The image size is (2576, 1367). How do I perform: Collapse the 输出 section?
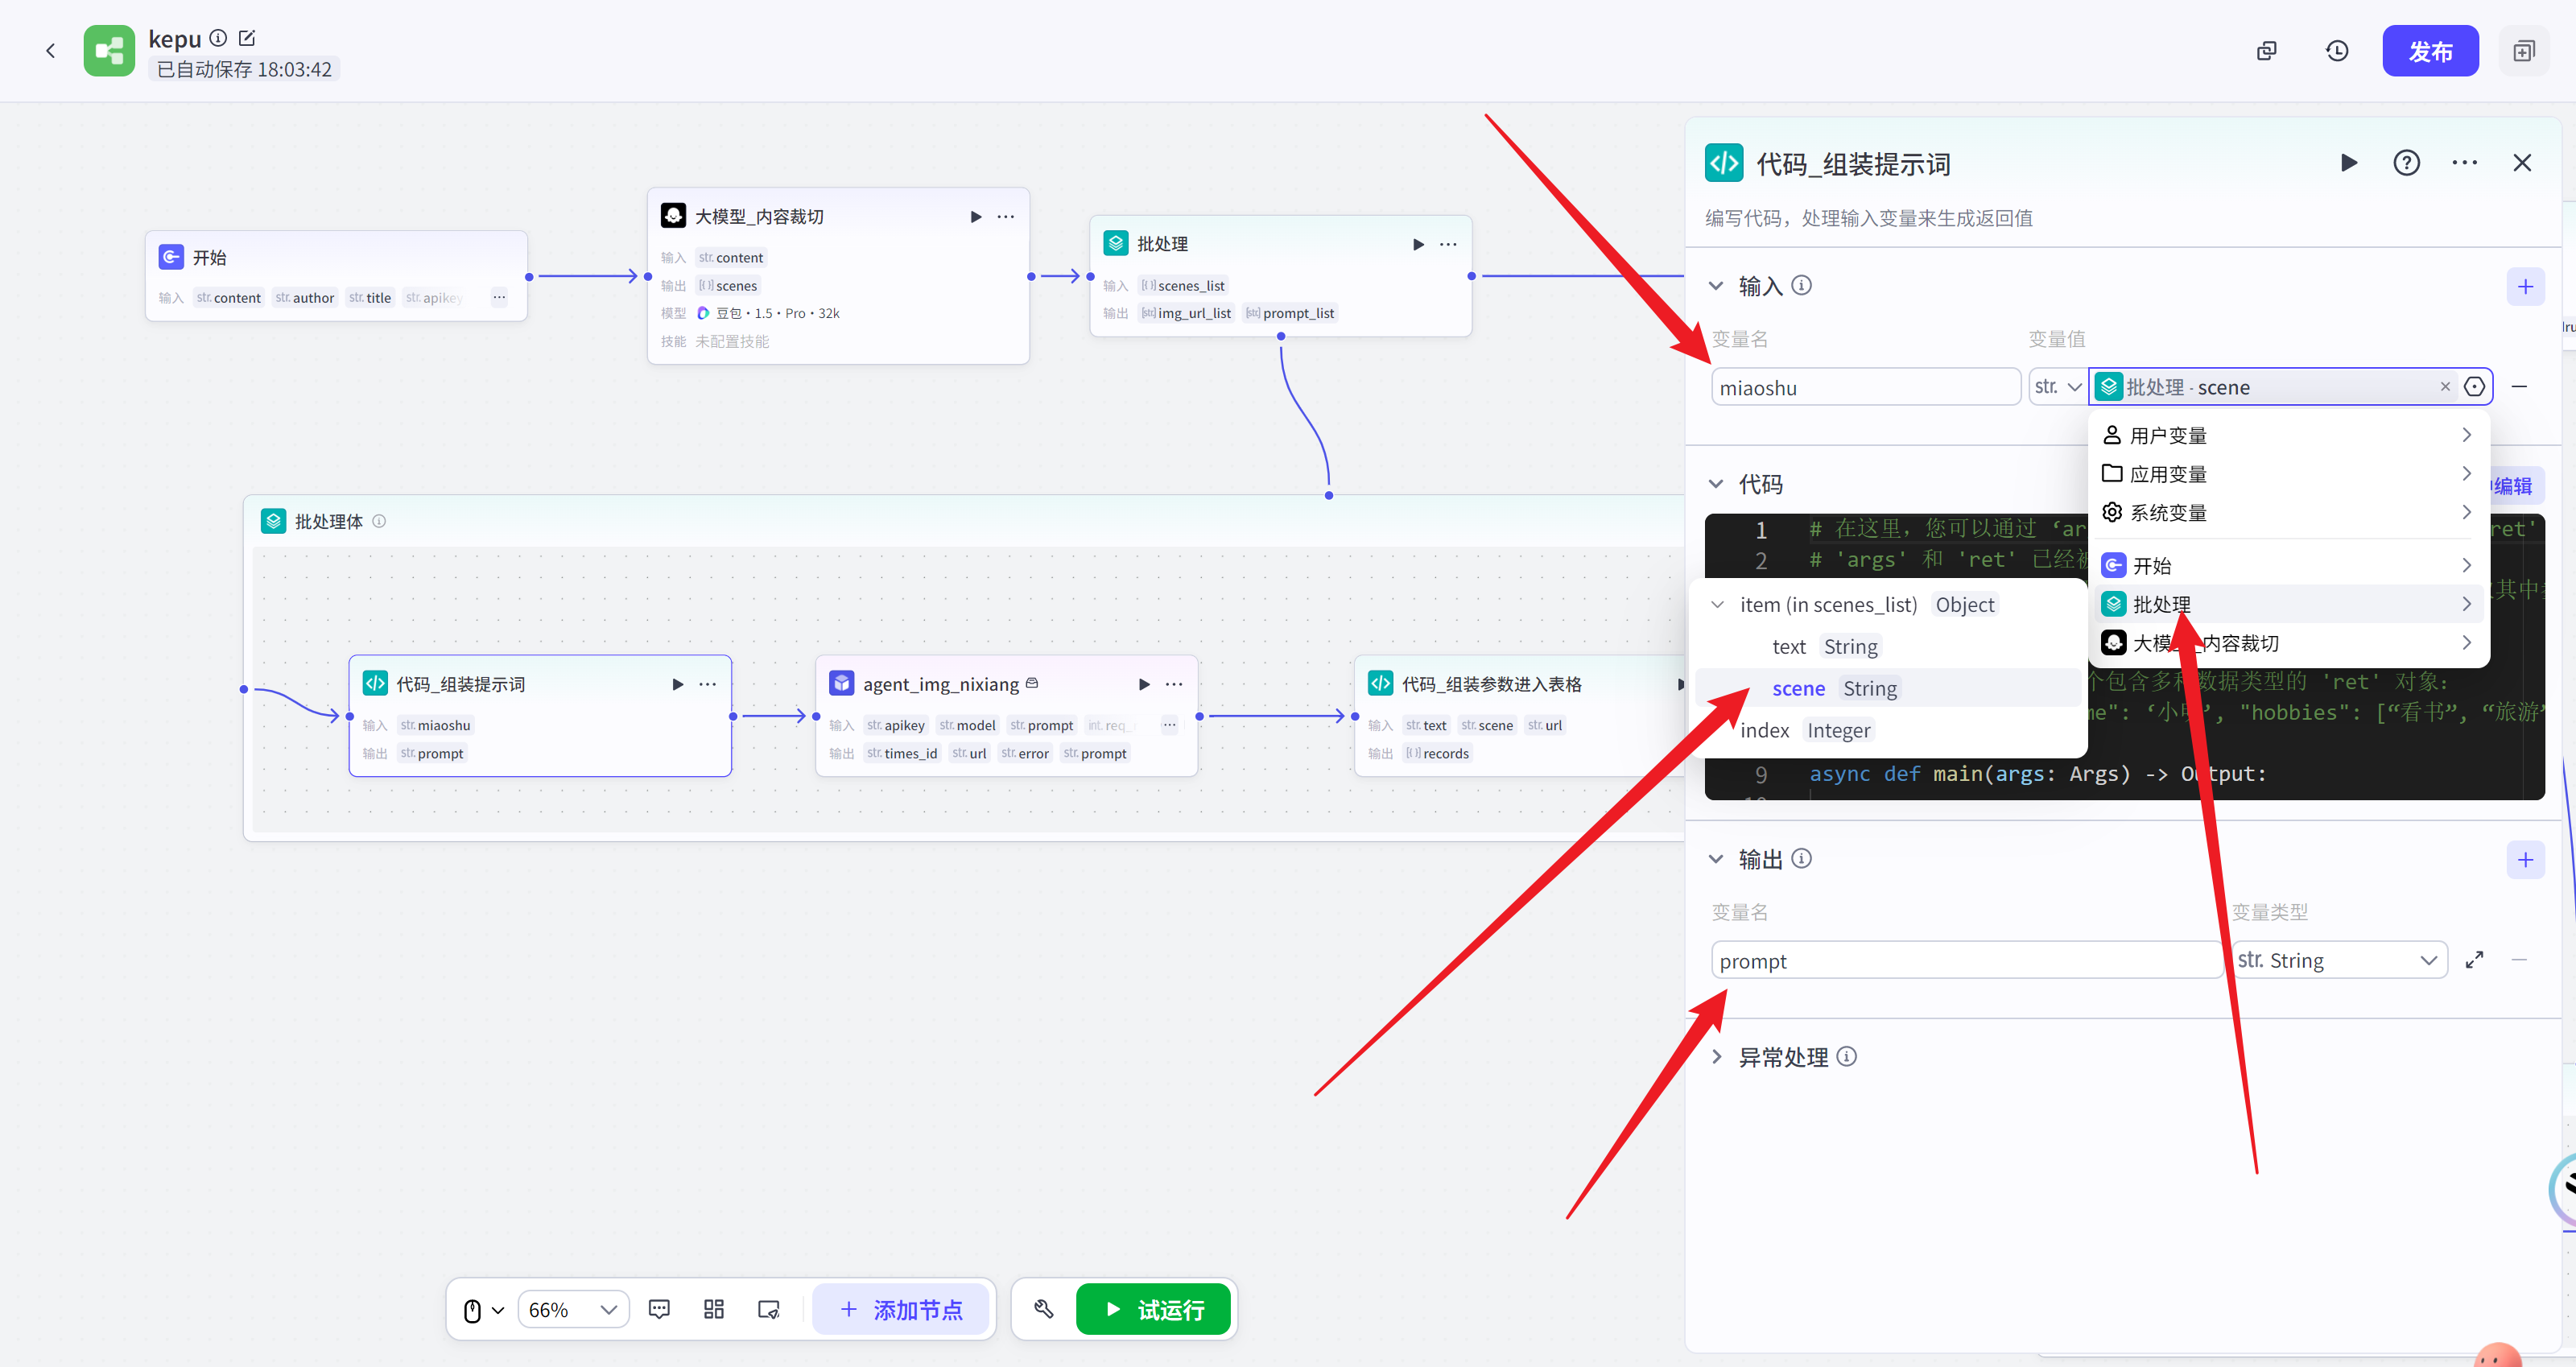point(1716,859)
